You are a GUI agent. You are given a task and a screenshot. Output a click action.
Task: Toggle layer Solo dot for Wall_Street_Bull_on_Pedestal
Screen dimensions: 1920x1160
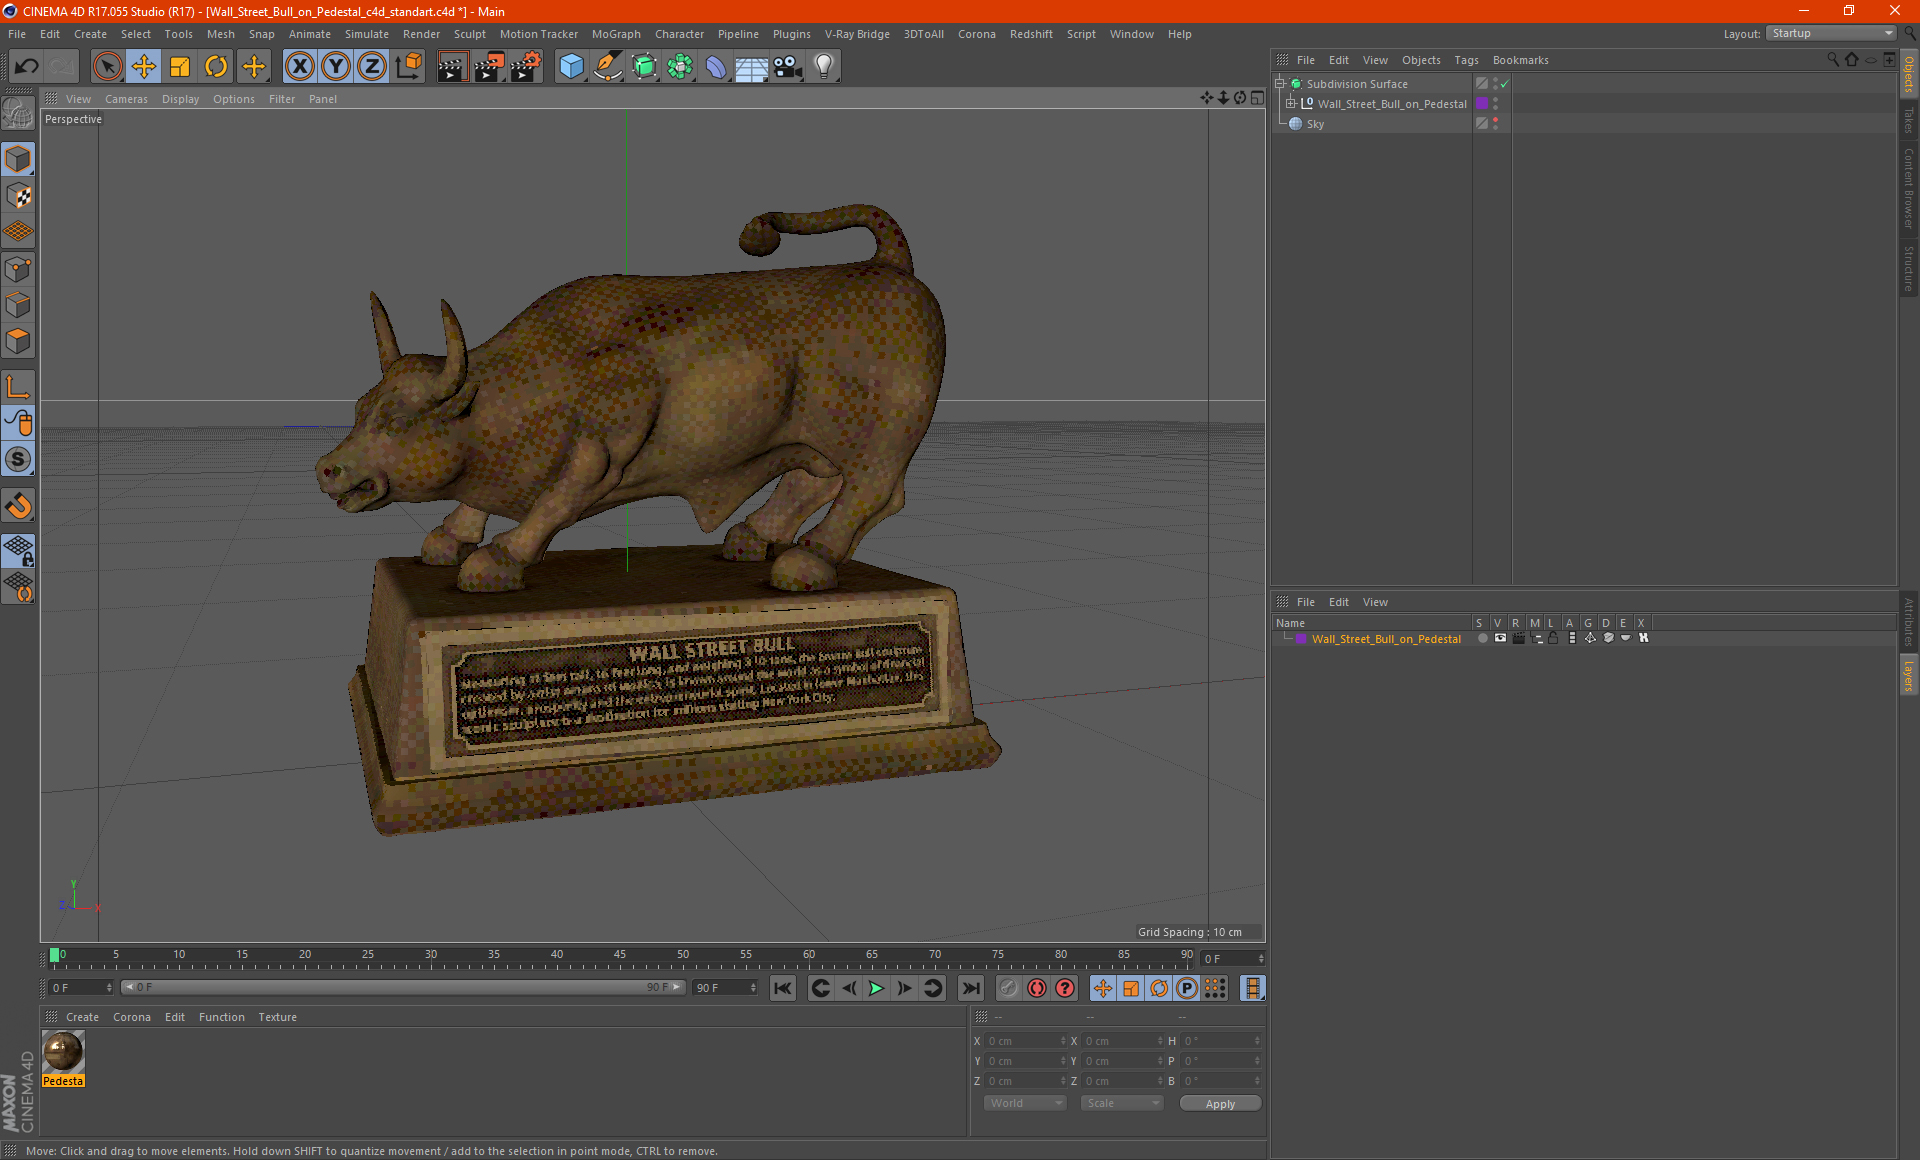point(1482,638)
